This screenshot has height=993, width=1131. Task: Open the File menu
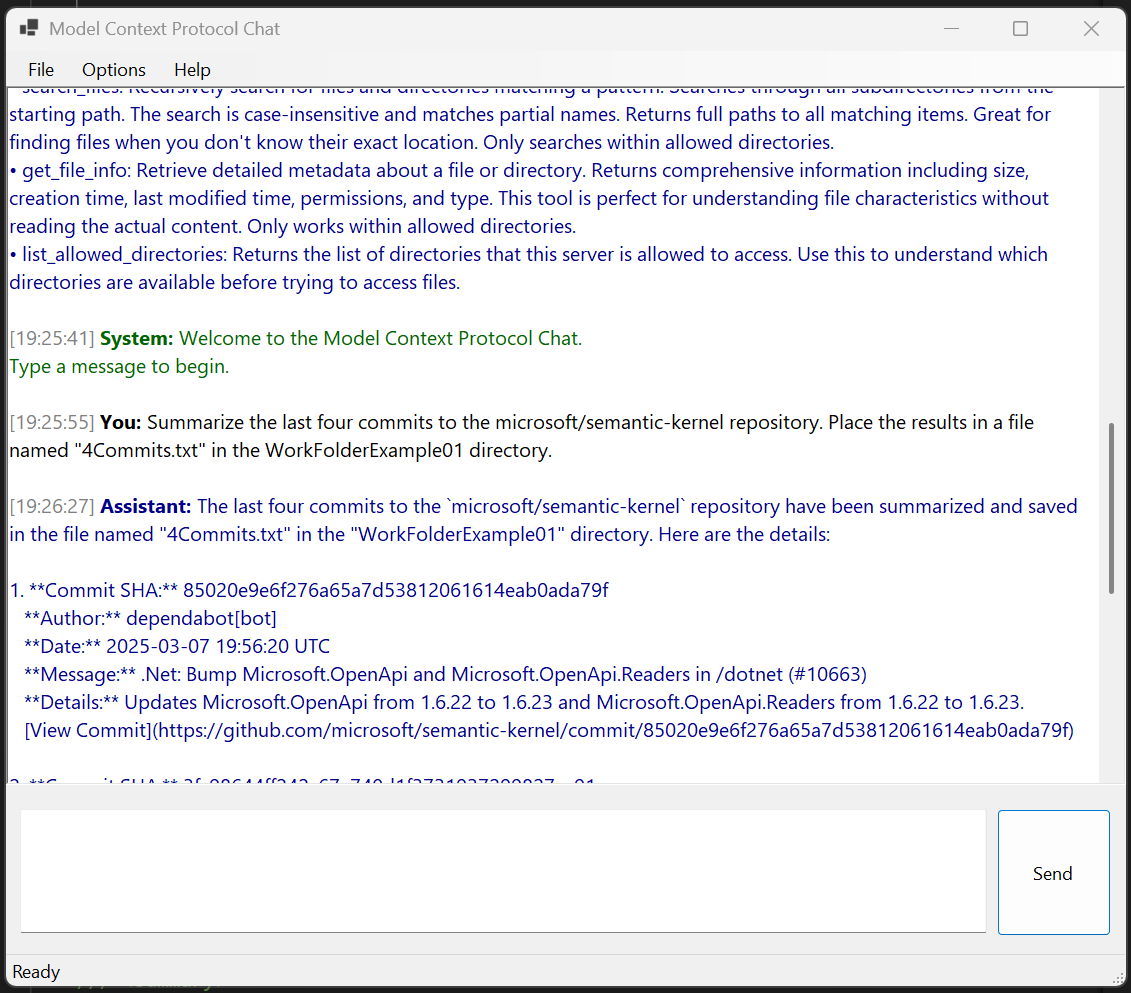41,69
